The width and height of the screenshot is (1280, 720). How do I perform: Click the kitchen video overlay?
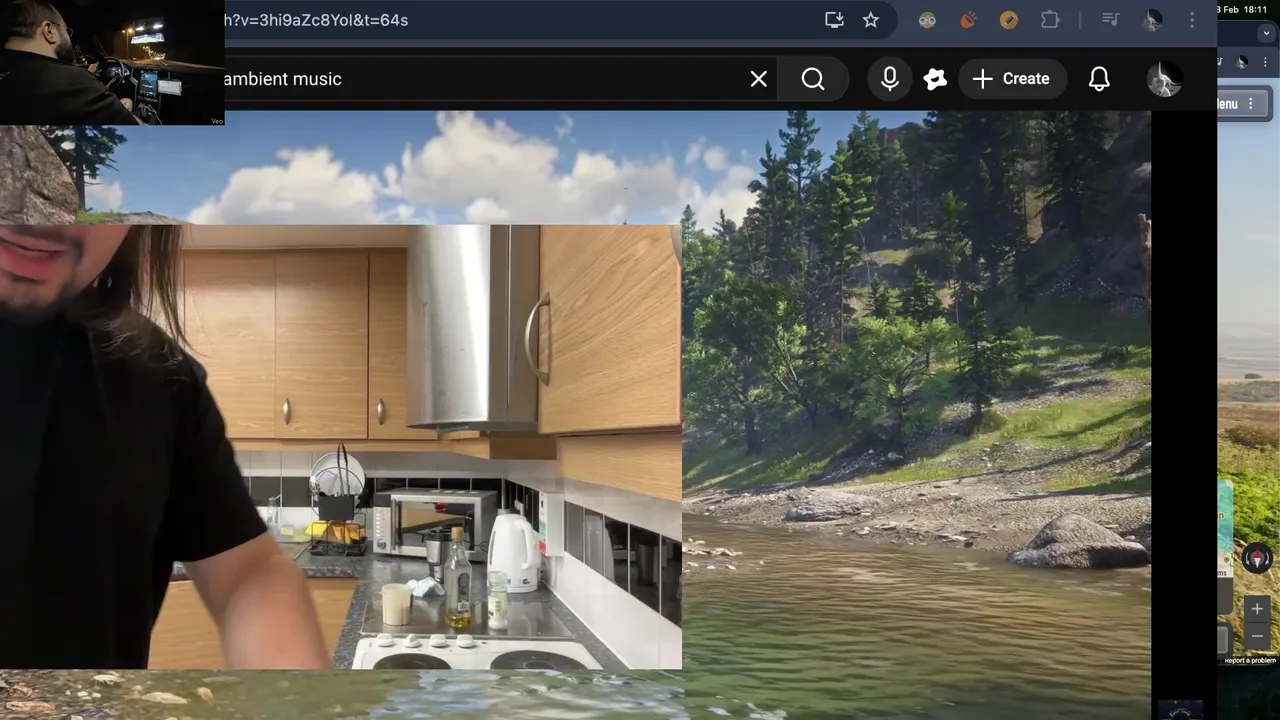point(341,447)
